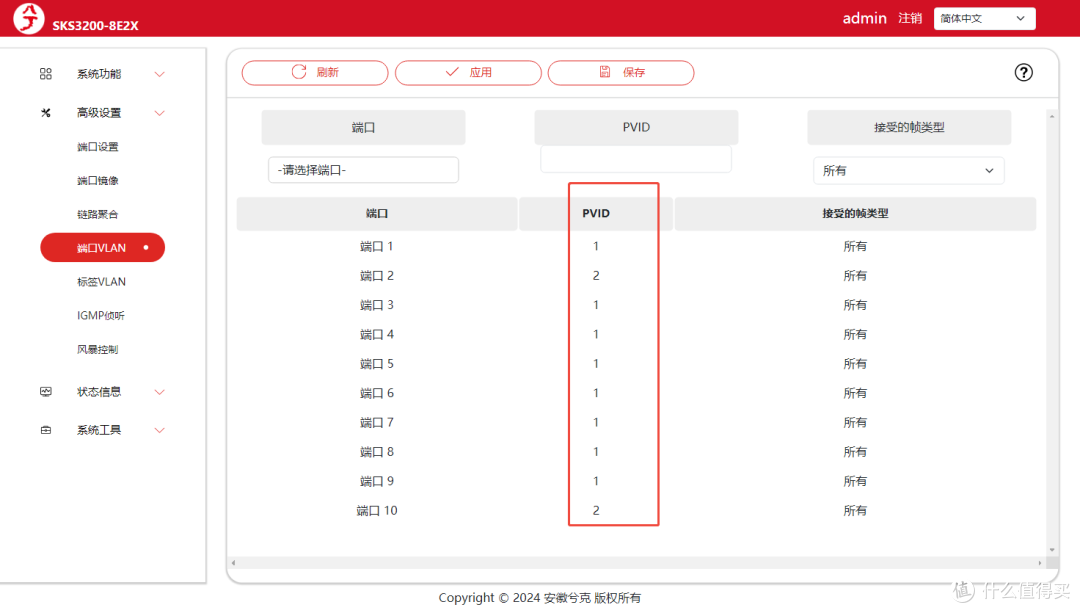The image size is (1080, 613).
Task: Select row 端口 7
Action: point(636,423)
